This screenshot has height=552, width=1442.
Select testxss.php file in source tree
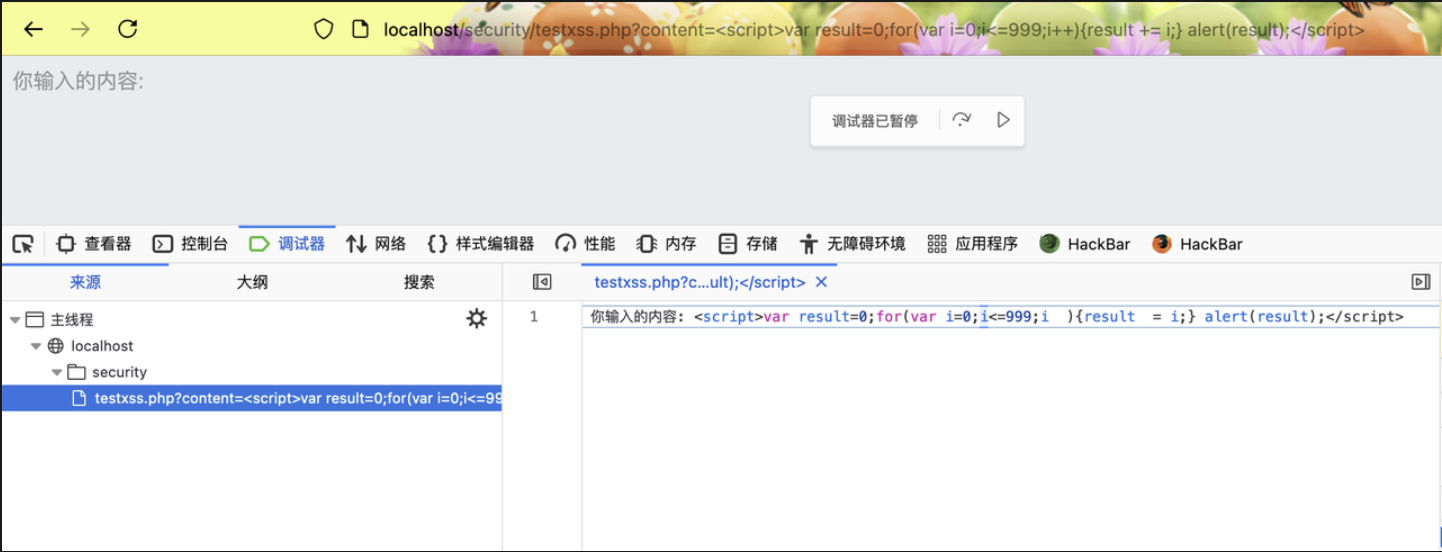251,398
